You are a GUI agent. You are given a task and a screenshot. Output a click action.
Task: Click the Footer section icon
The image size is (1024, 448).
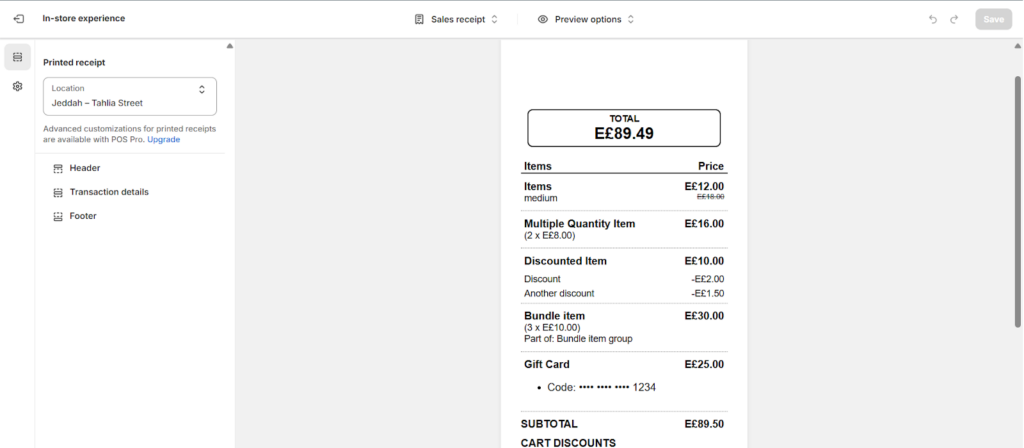pyautogui.click(x=58, y=216)
